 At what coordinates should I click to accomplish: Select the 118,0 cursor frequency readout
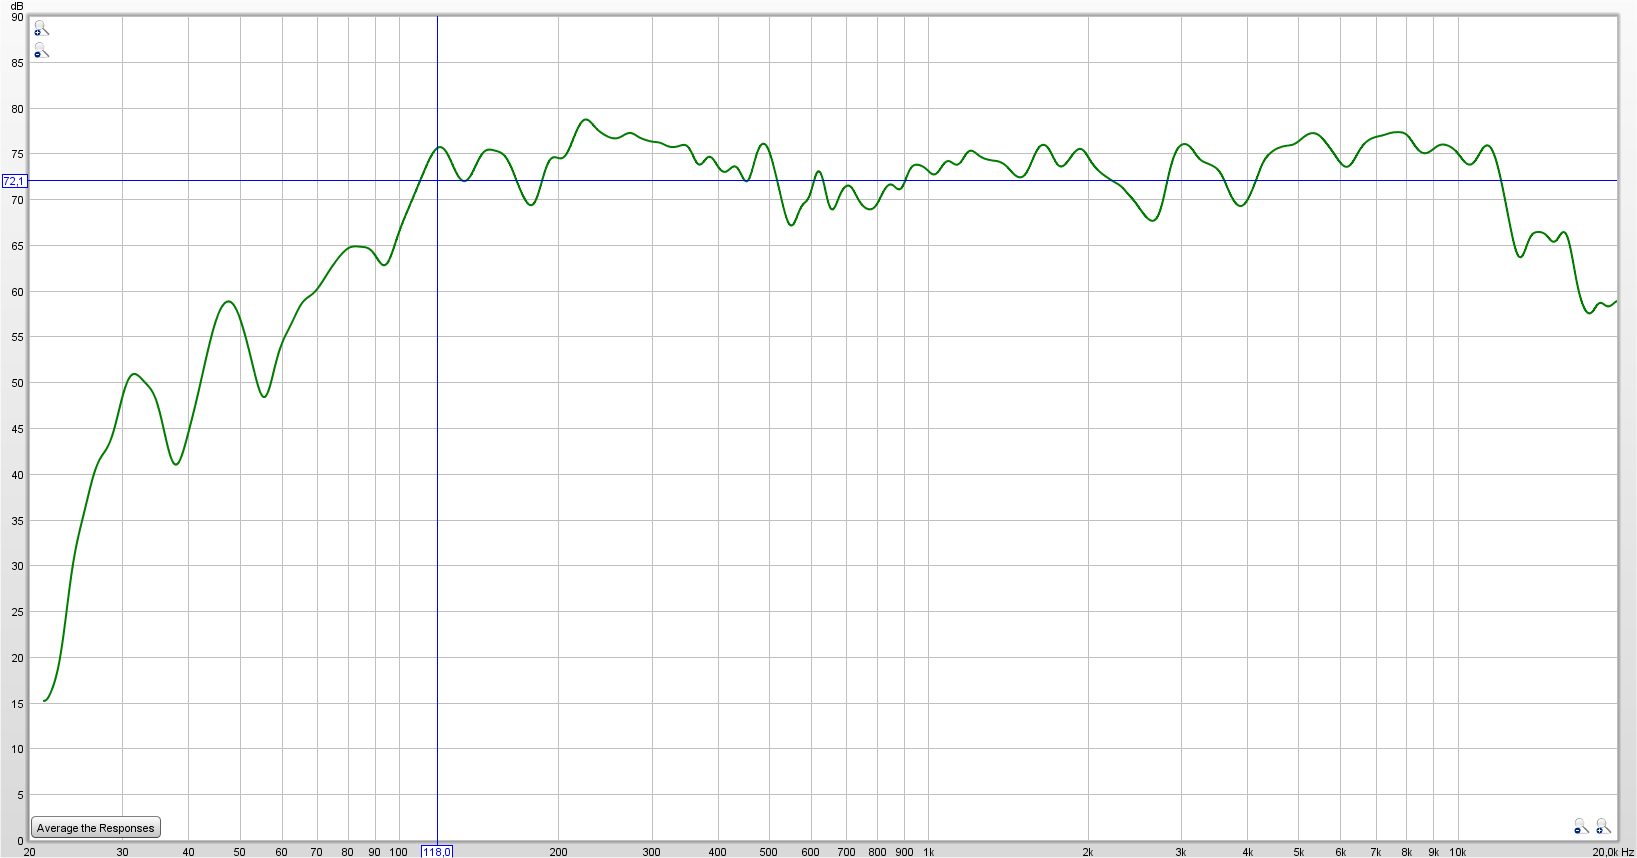pyautogui.click(x=437, y=852)
